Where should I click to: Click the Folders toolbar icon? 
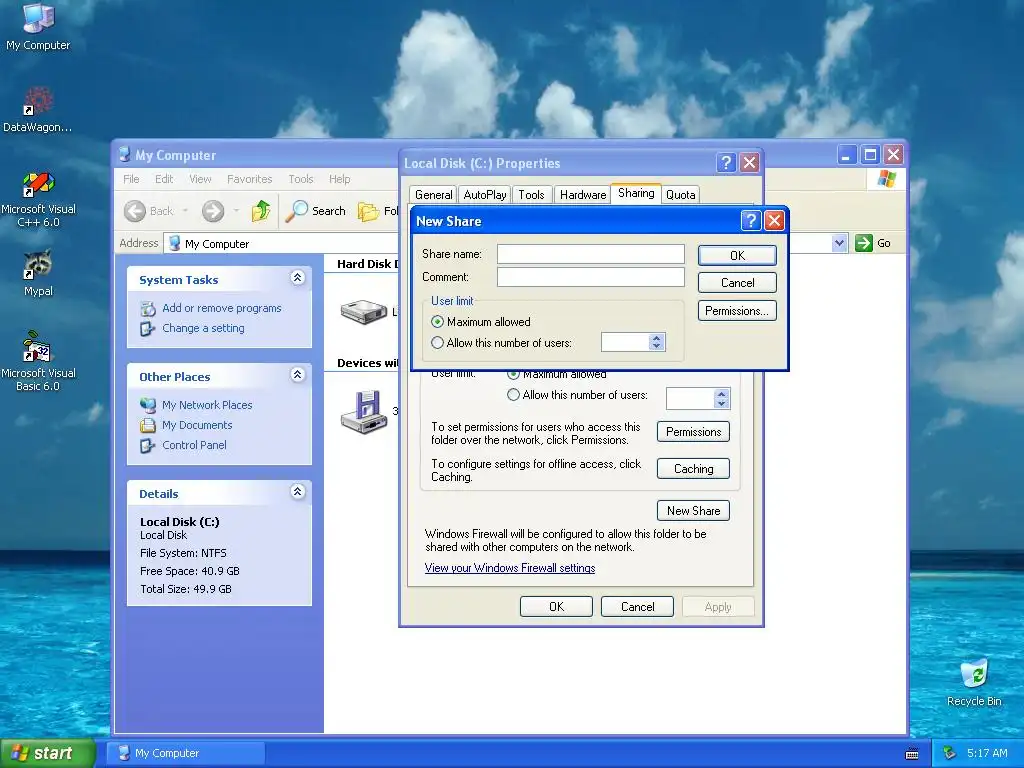[368, 211]
